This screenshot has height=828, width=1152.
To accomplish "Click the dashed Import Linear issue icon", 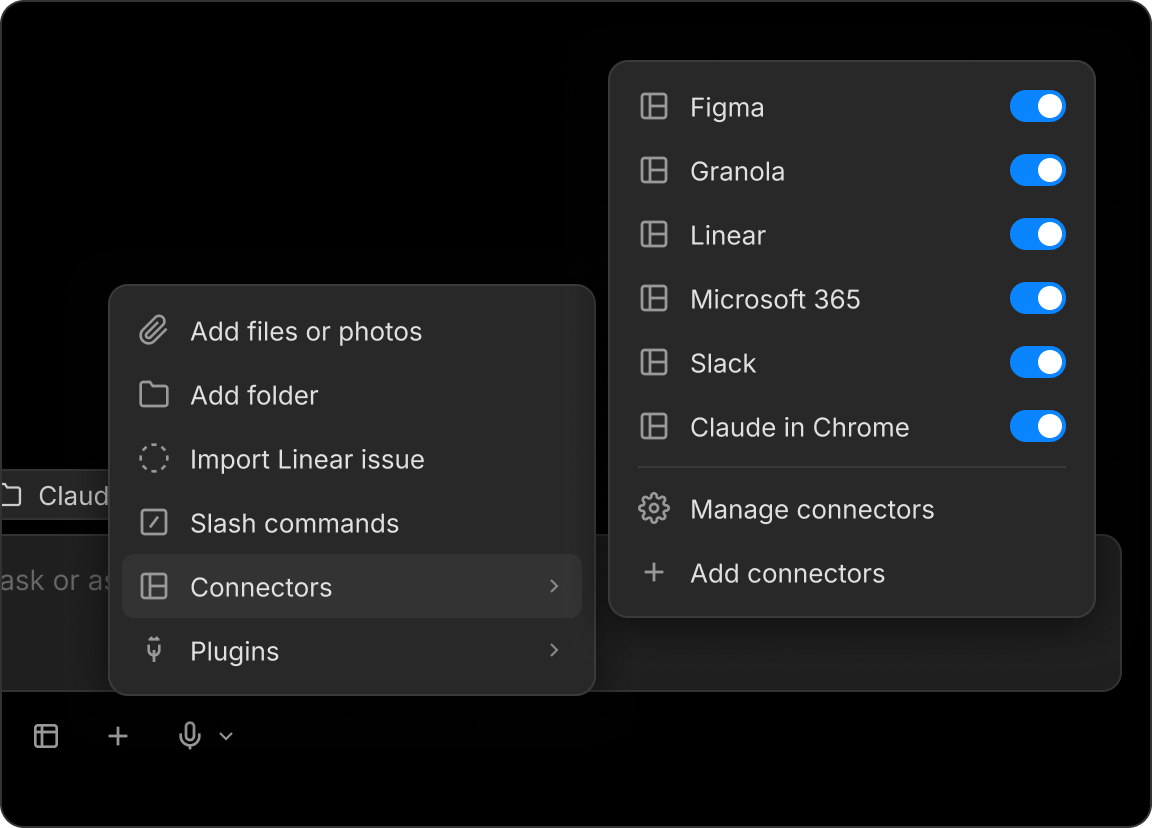I will (152, 458).
